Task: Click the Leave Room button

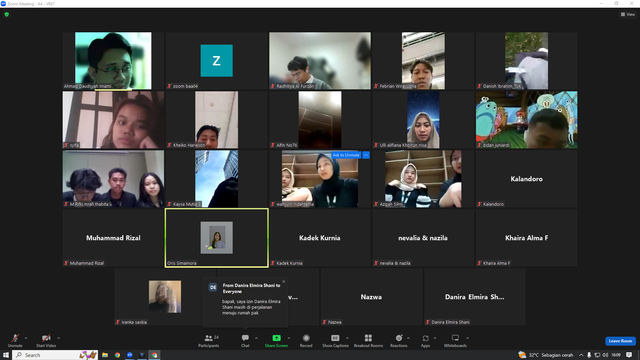Action: pos(620,341)
